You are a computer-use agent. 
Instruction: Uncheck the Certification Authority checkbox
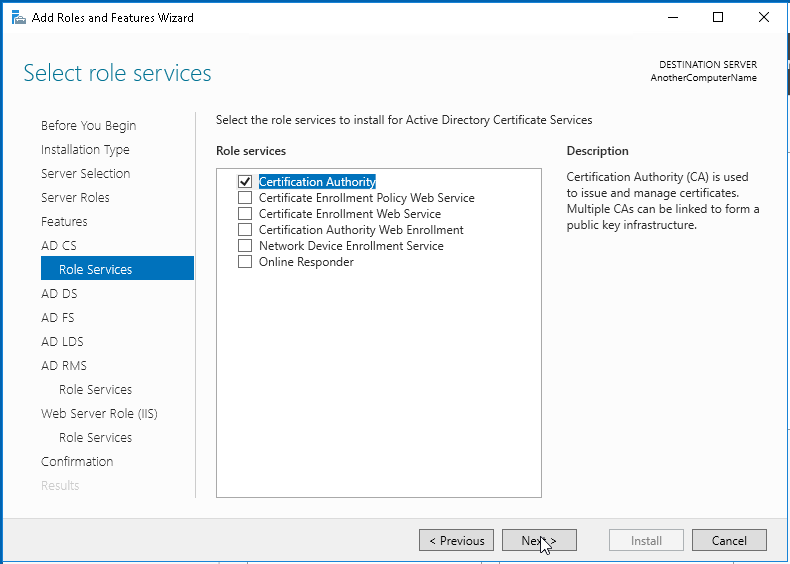point(245,181)
